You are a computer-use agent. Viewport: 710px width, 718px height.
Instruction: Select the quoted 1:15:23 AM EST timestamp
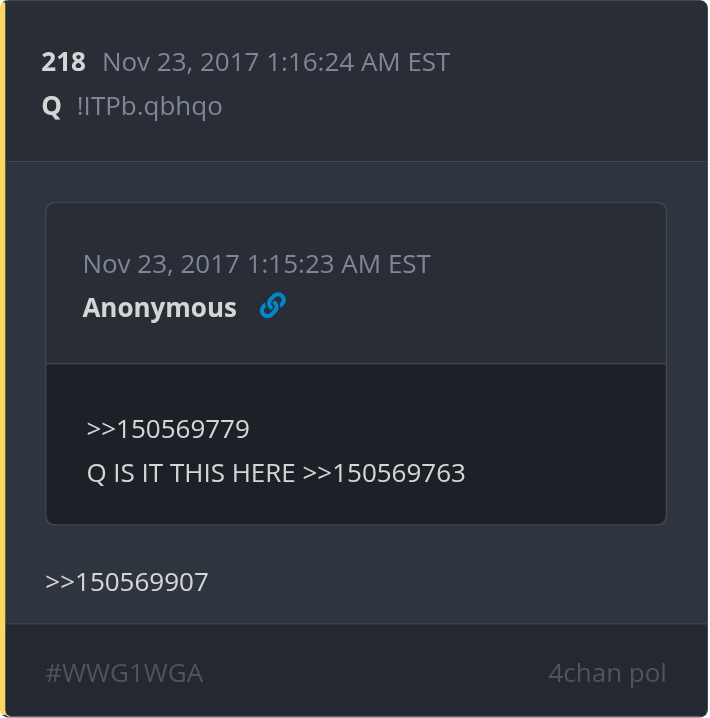[256, 264]
